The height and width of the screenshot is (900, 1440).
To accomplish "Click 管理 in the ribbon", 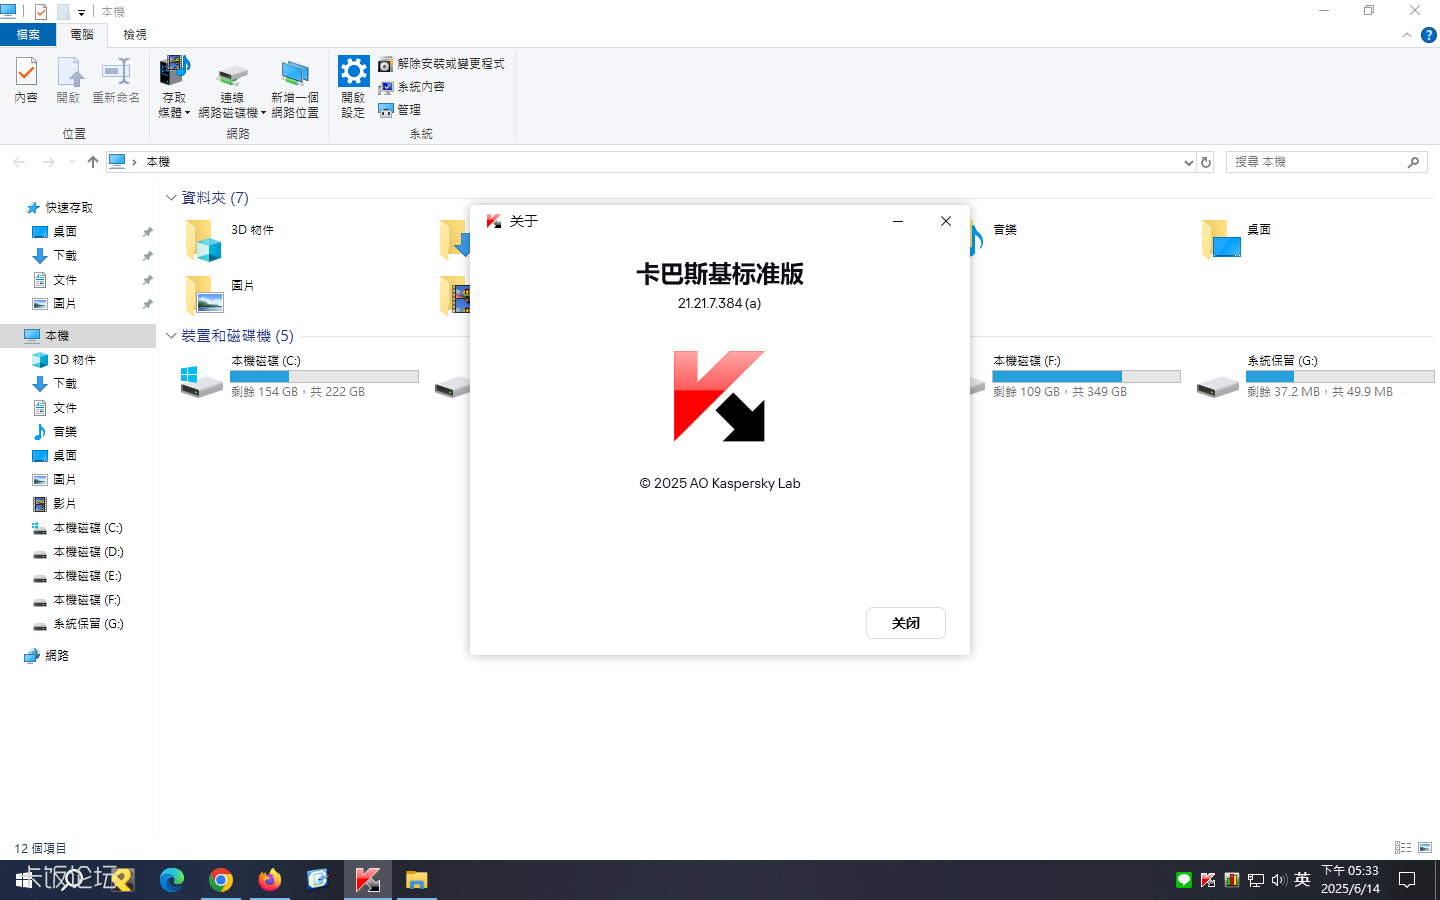I will point(399,110).
